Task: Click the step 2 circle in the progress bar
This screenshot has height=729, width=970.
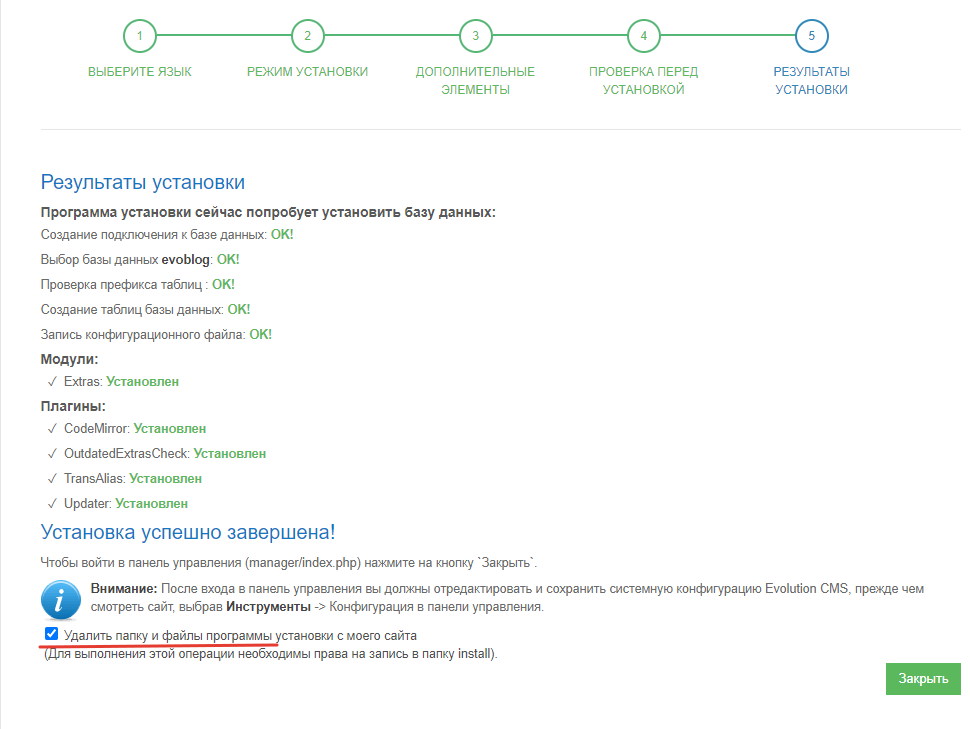Action: [307, 36]
